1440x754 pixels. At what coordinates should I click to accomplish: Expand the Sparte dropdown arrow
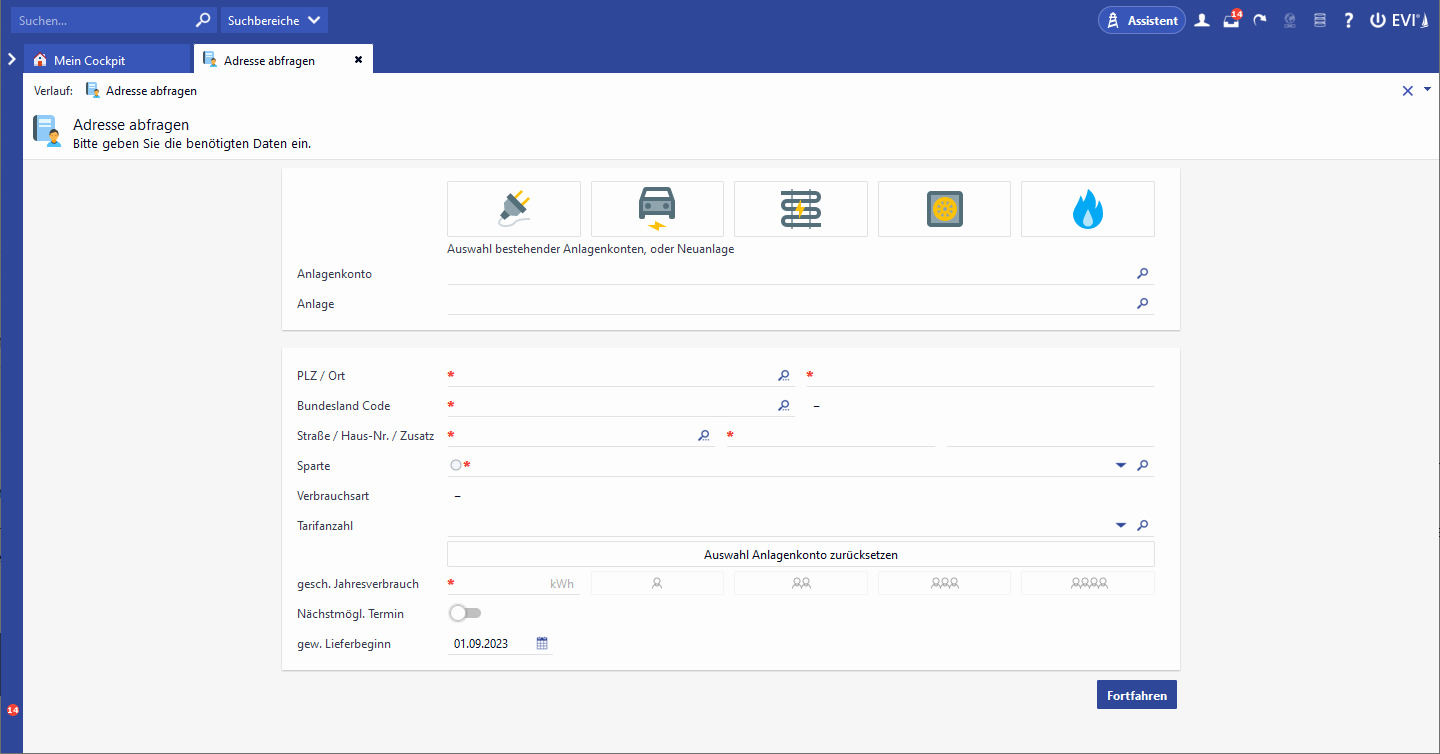tap(1120, 466)
